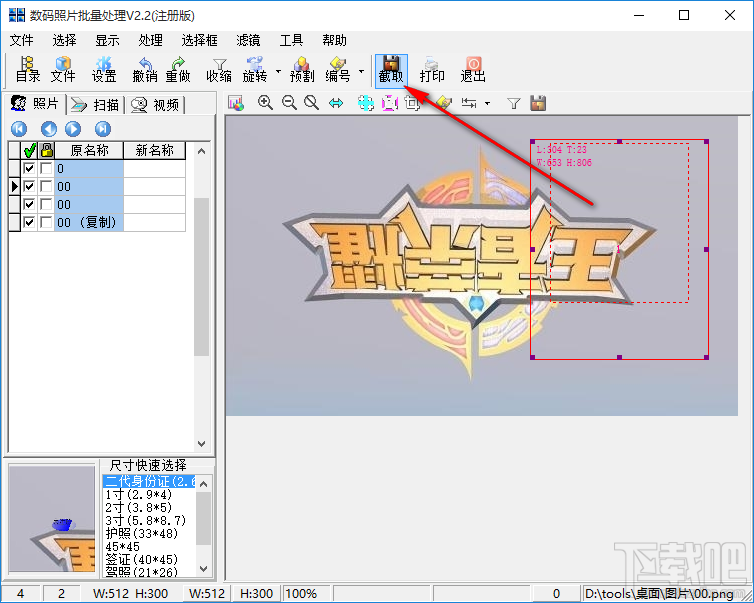Click the 收缩 shrink funnel icon
This screenshot has width=754, height=603.
coord(219,70)
